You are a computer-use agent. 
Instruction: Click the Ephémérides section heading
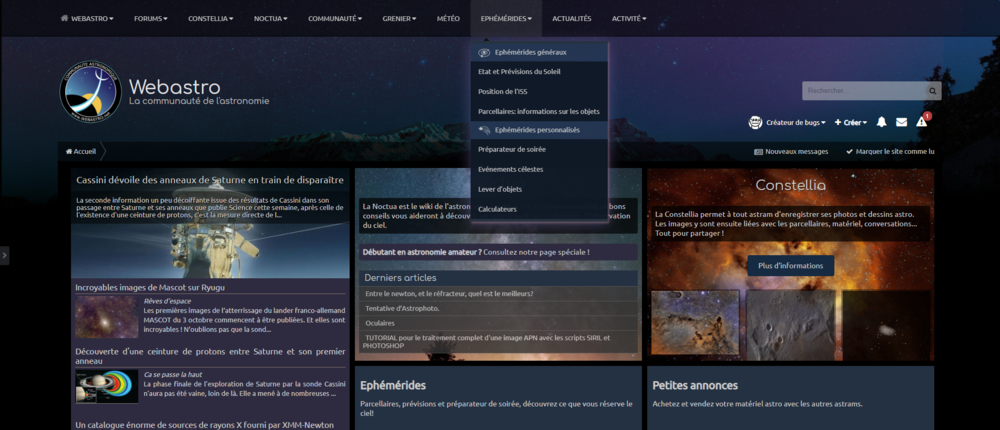(393, 385)
